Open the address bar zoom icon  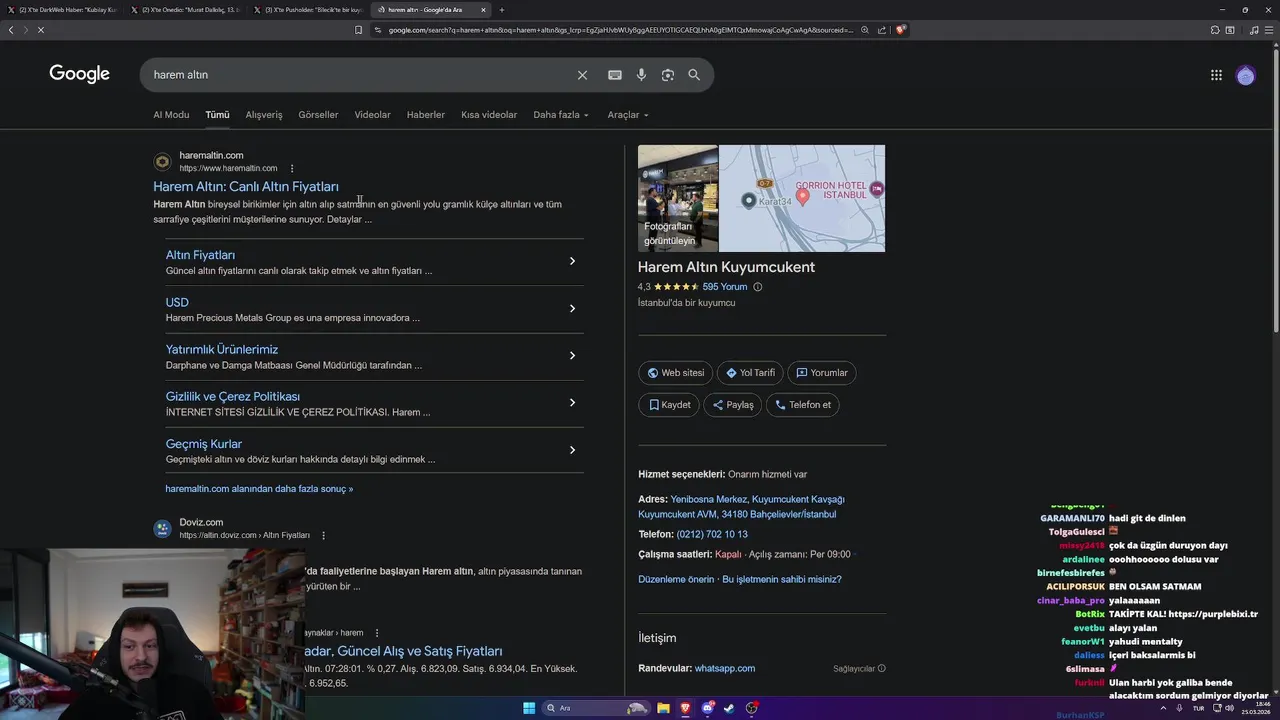tap(865, 30)
